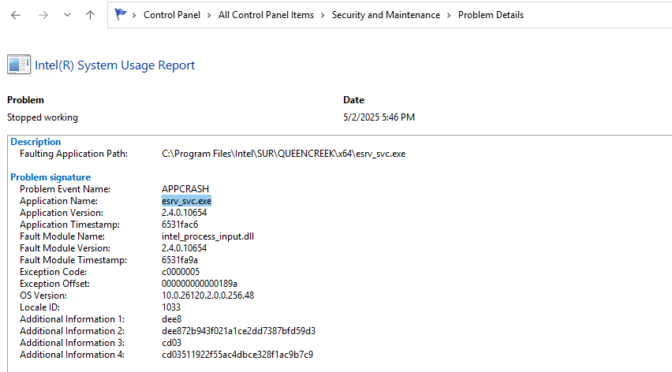Viewport: 672px width, 372px height.
Task: Click the Date column heading
Action: pyautogui.click(x=354, y=100)
